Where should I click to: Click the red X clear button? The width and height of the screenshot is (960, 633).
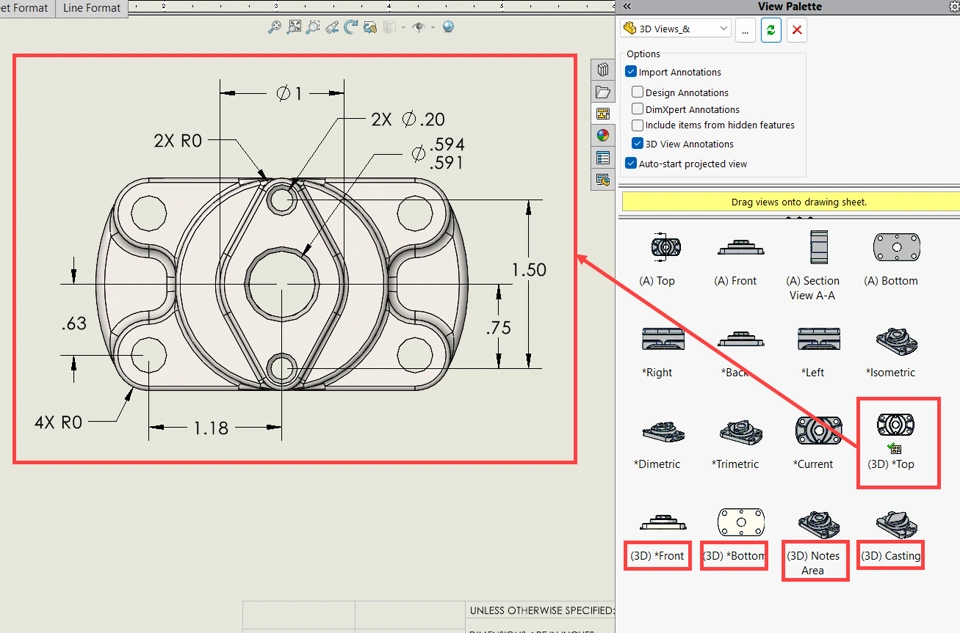[797, 30]
